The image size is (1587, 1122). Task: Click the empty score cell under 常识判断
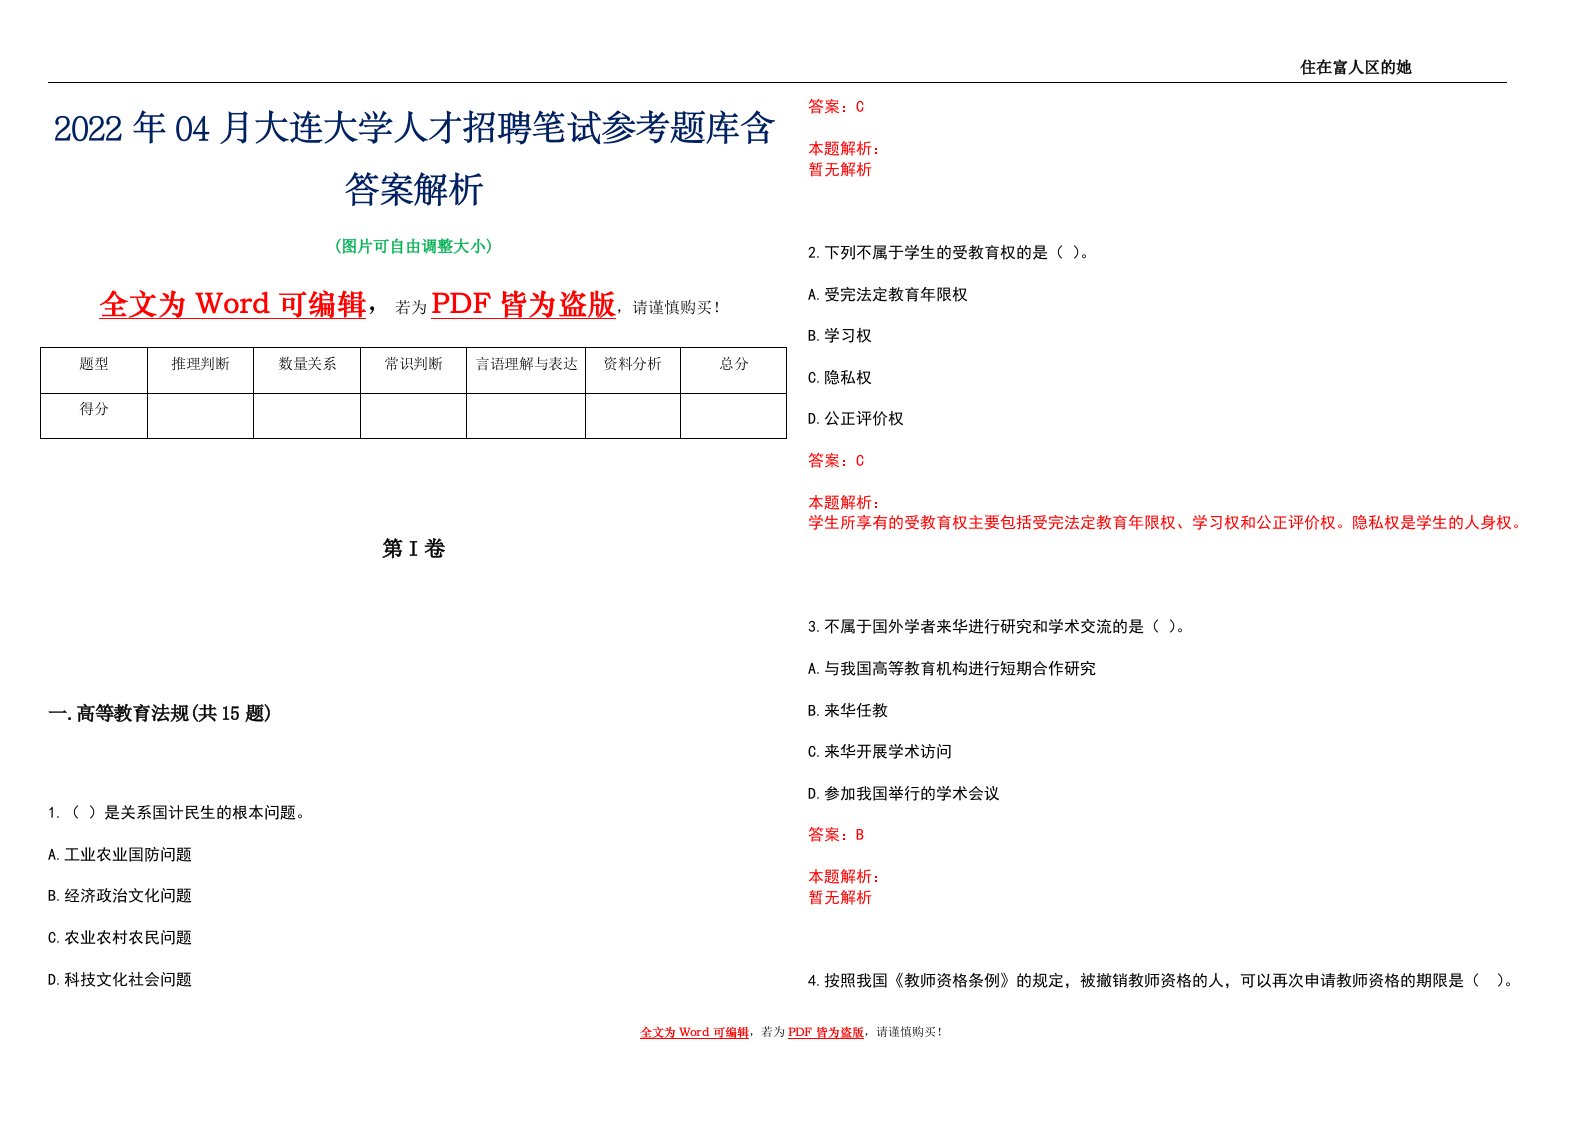(413, 416)
